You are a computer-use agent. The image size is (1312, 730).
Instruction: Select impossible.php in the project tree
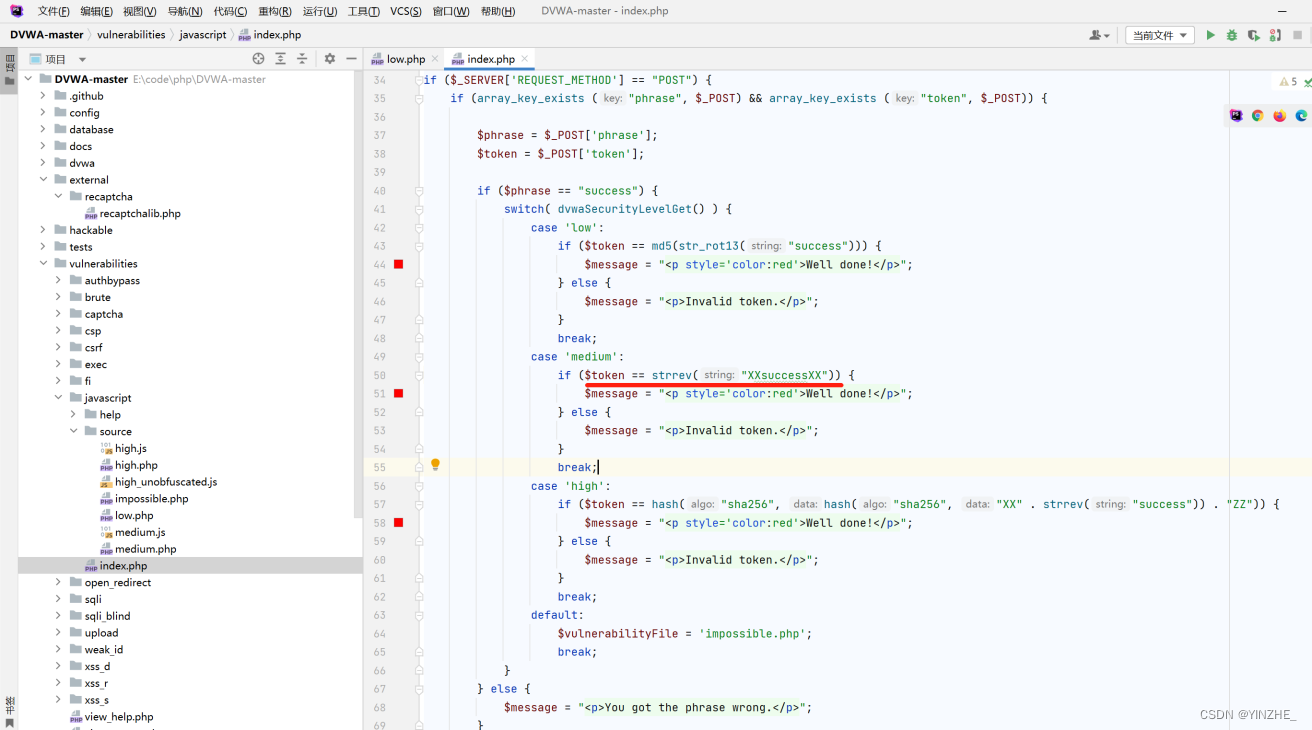[151, 499]
